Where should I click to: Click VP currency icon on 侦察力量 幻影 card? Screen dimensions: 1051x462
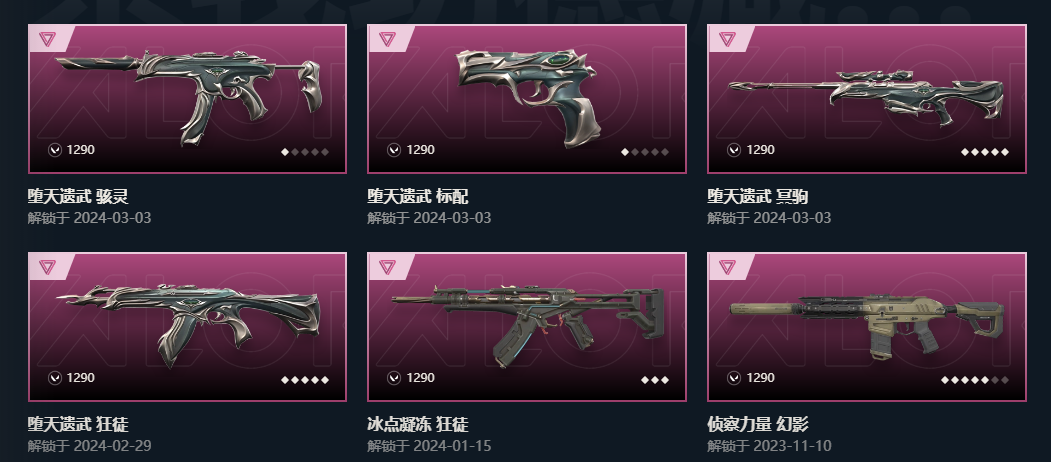(x=734, y=378)
